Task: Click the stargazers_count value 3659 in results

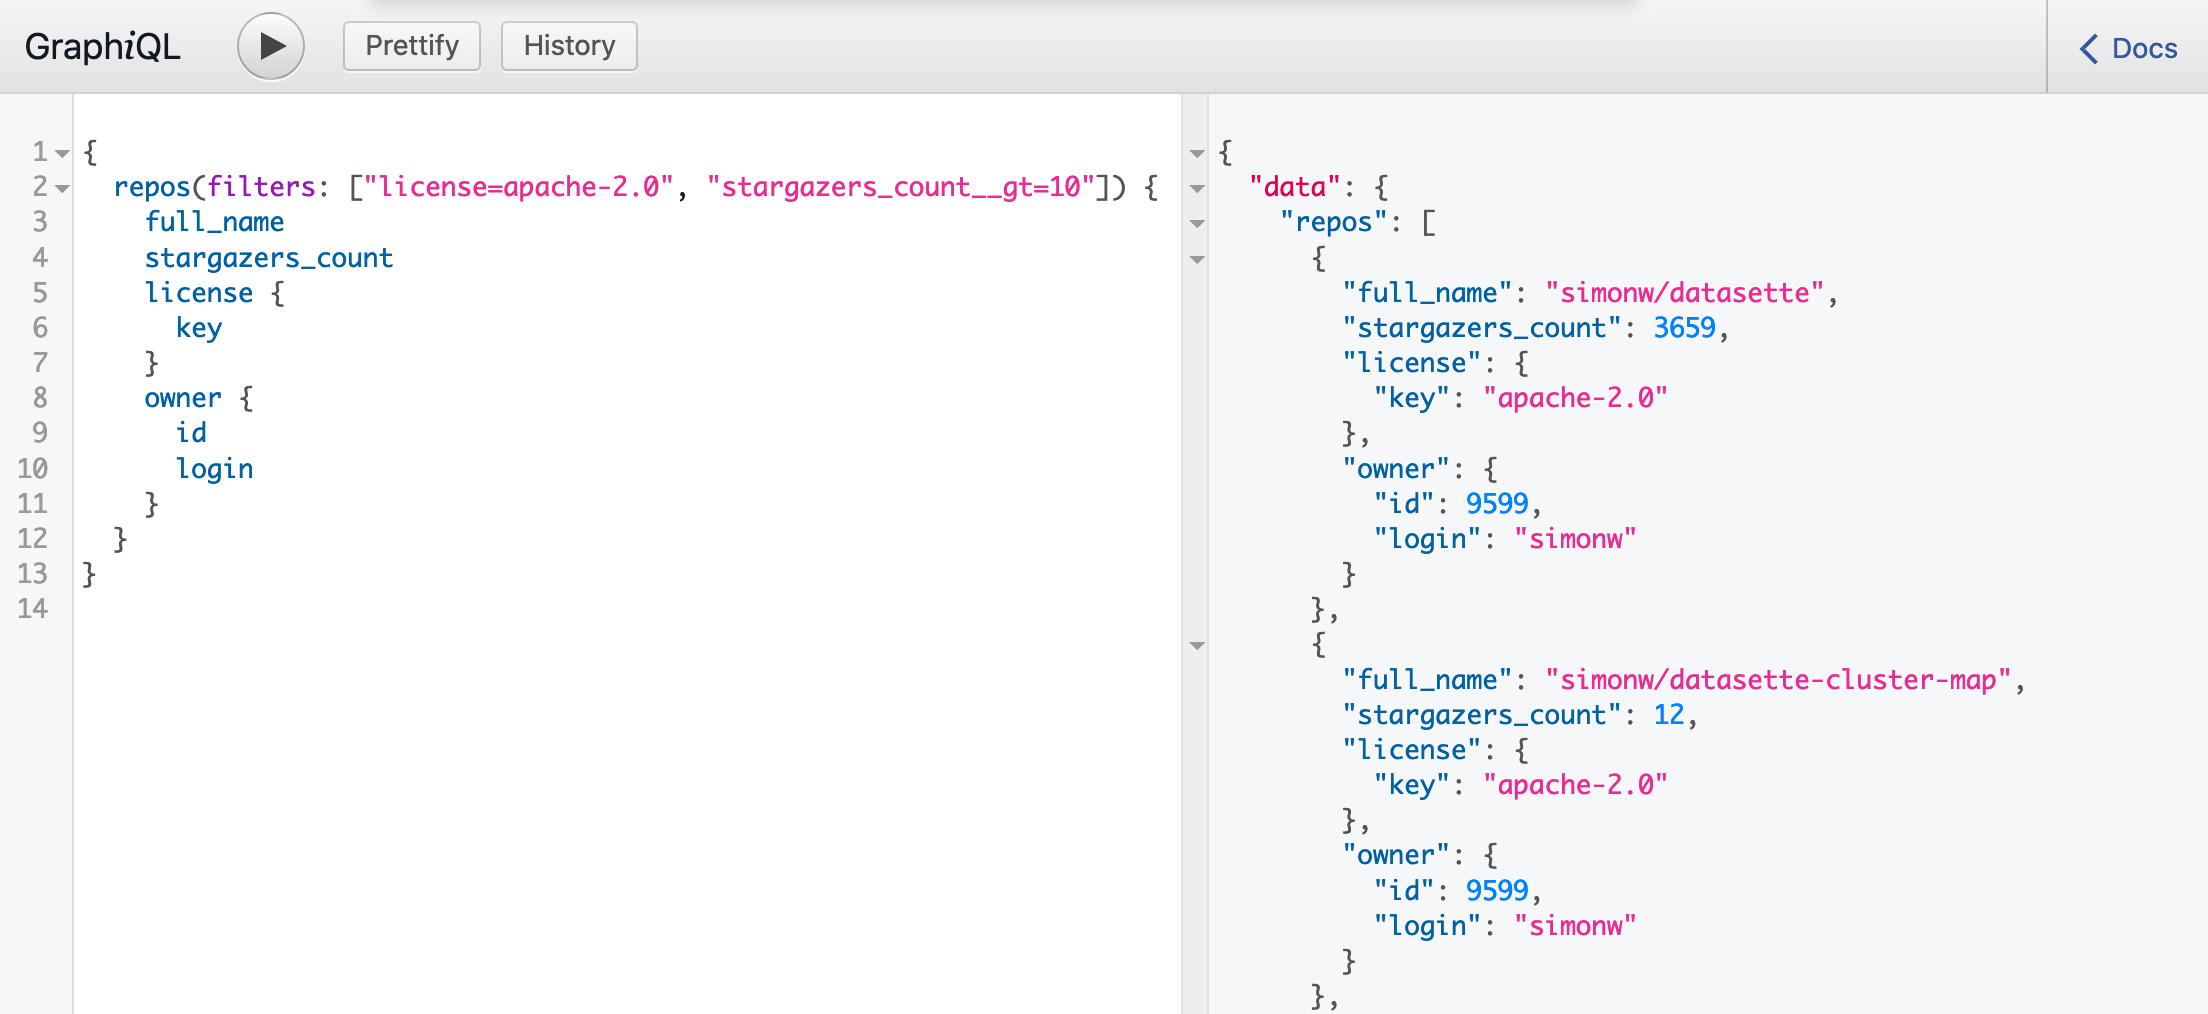Action: point(1683,327)
